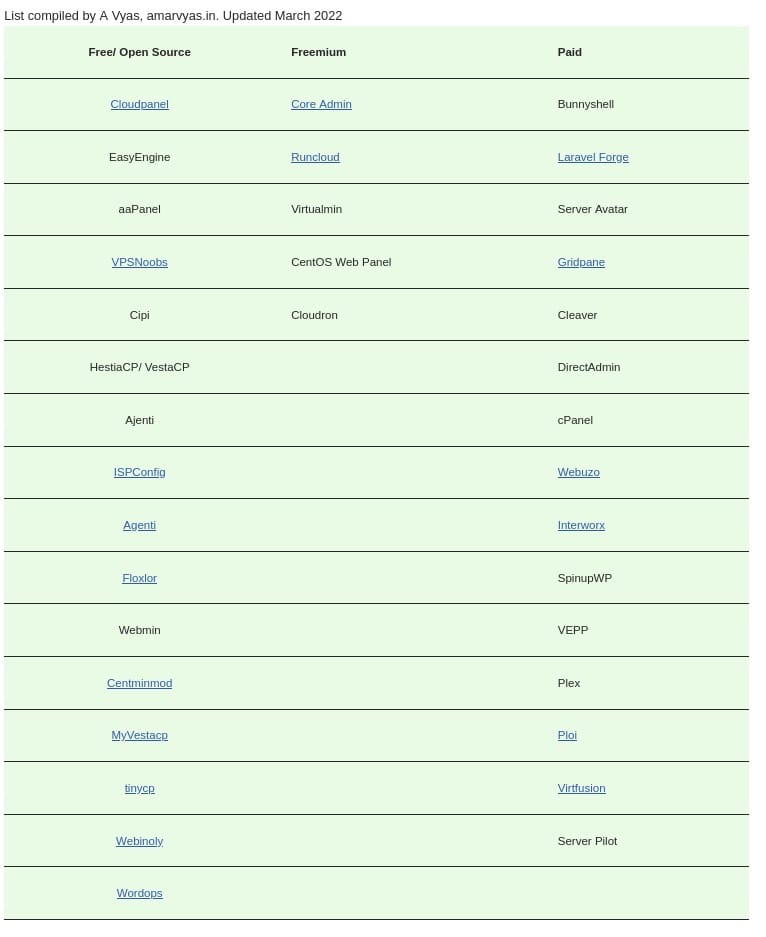Follow the Gridpane link
Screen dimensions: 766x937
pos(581,262)
